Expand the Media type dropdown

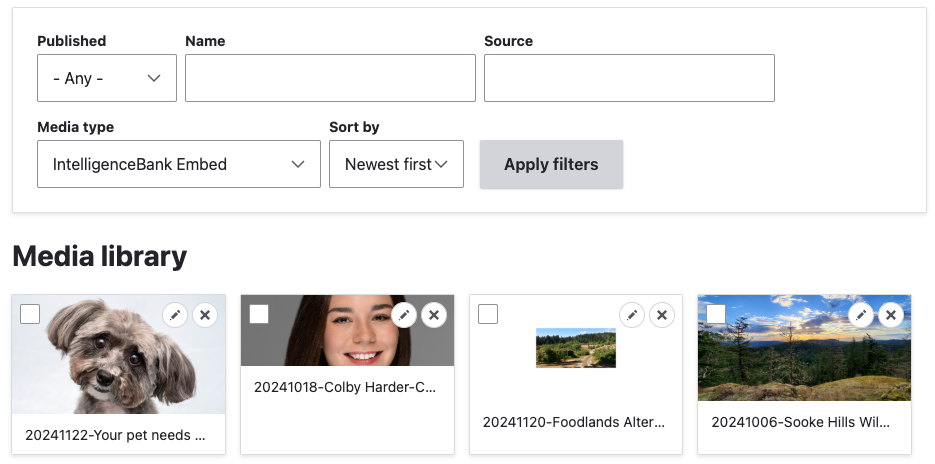(x=179, y=164)
